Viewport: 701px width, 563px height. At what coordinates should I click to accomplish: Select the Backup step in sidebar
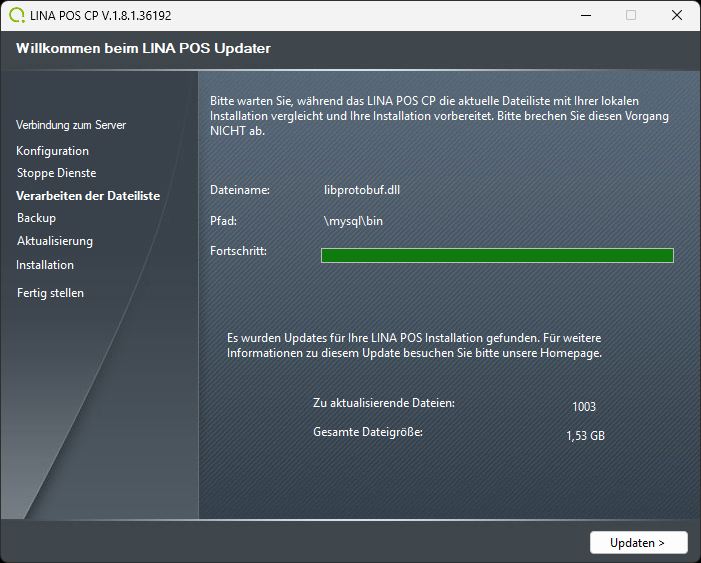point(36,218)
